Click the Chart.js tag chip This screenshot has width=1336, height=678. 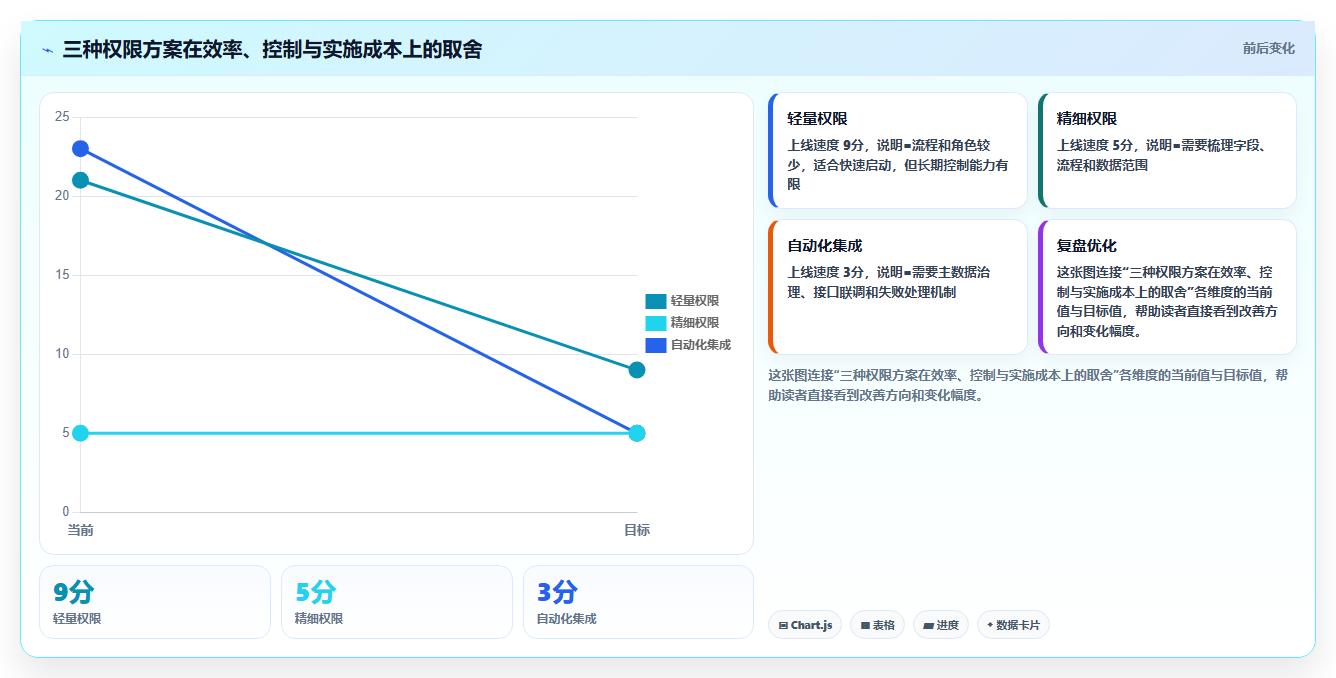tap(805, 625)
